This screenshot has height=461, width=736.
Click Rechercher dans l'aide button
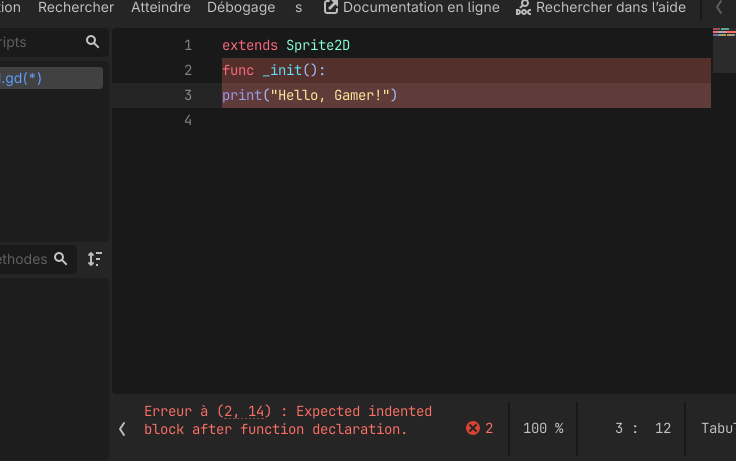(x=601, y=7)
